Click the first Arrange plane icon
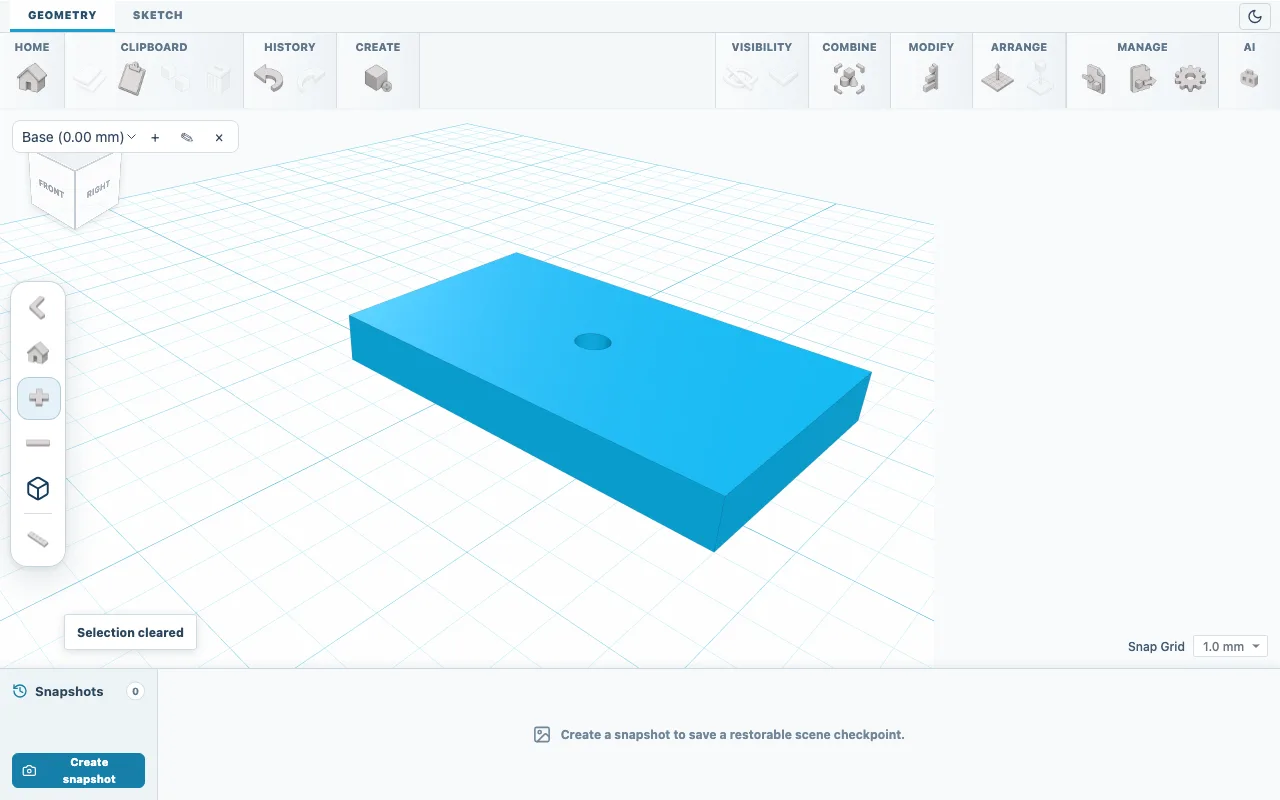This screenshot has width=1280, height=800. 997,78
